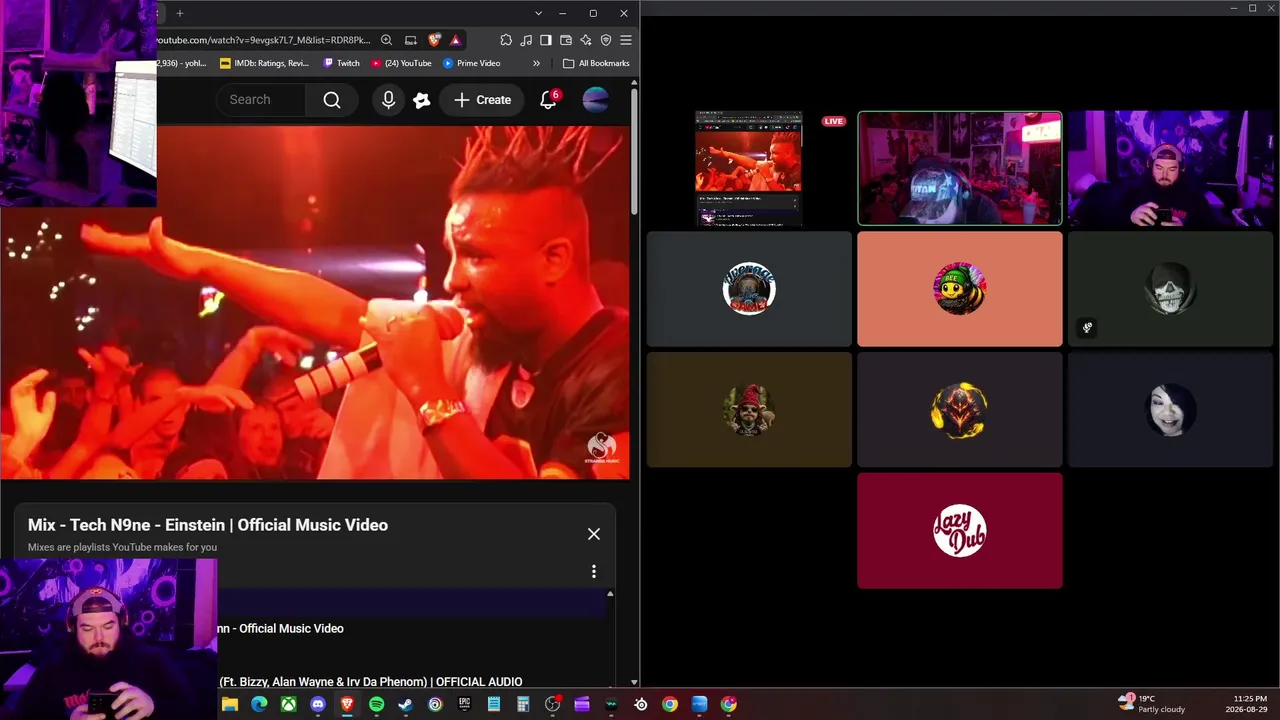
Task: Open Steam from the taskbar
Action: [405, 704]
